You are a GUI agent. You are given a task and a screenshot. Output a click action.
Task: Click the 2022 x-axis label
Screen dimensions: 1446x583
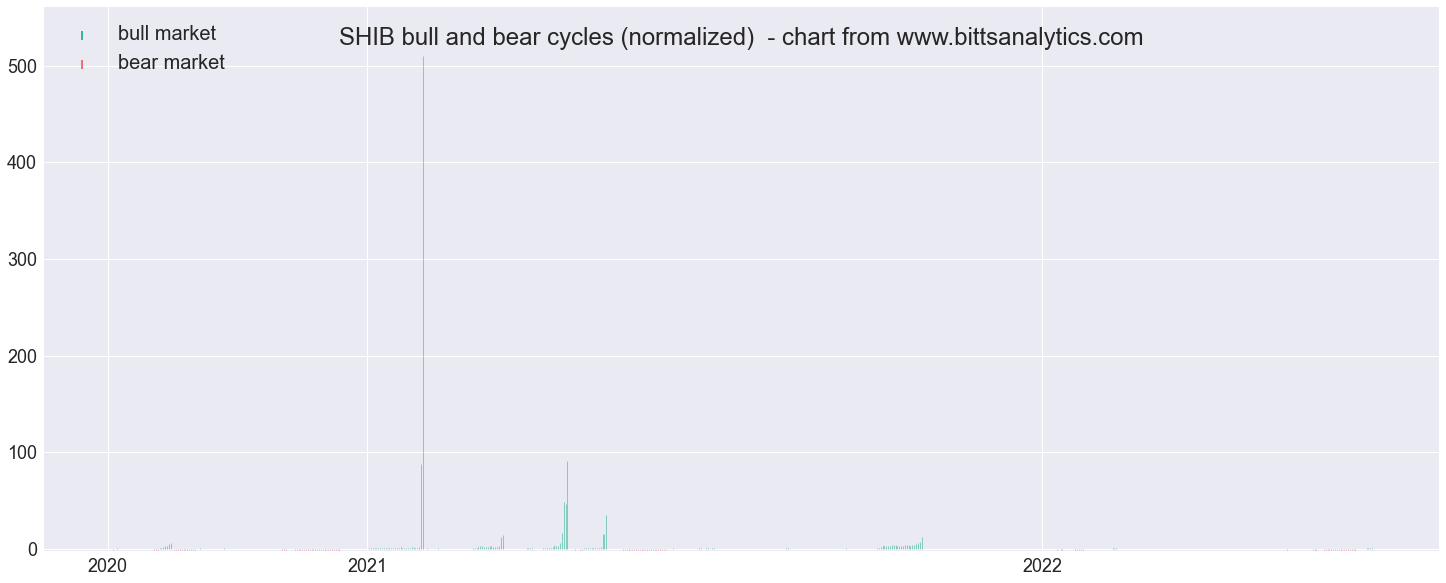[1042, 566]
